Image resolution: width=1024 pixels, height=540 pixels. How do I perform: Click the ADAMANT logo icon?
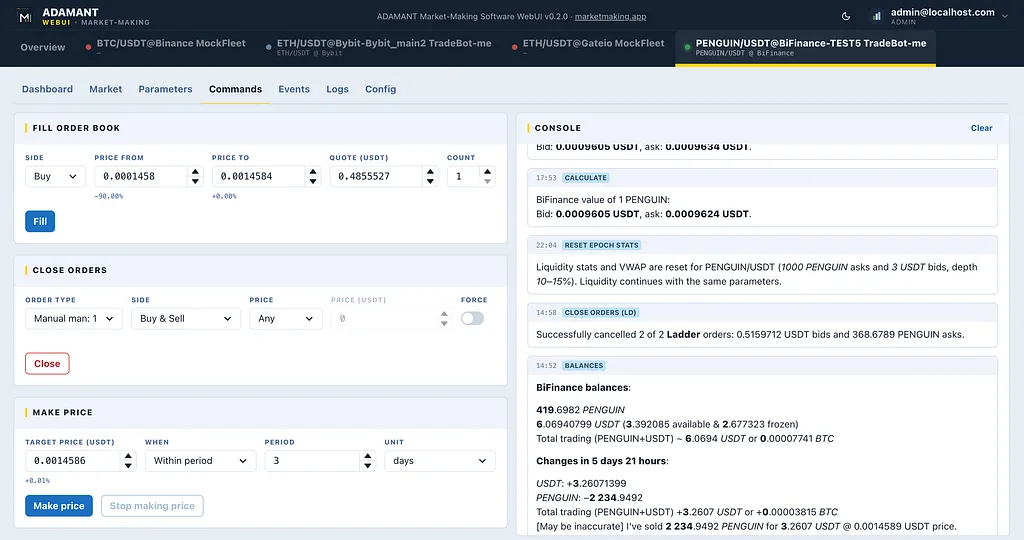25,17
